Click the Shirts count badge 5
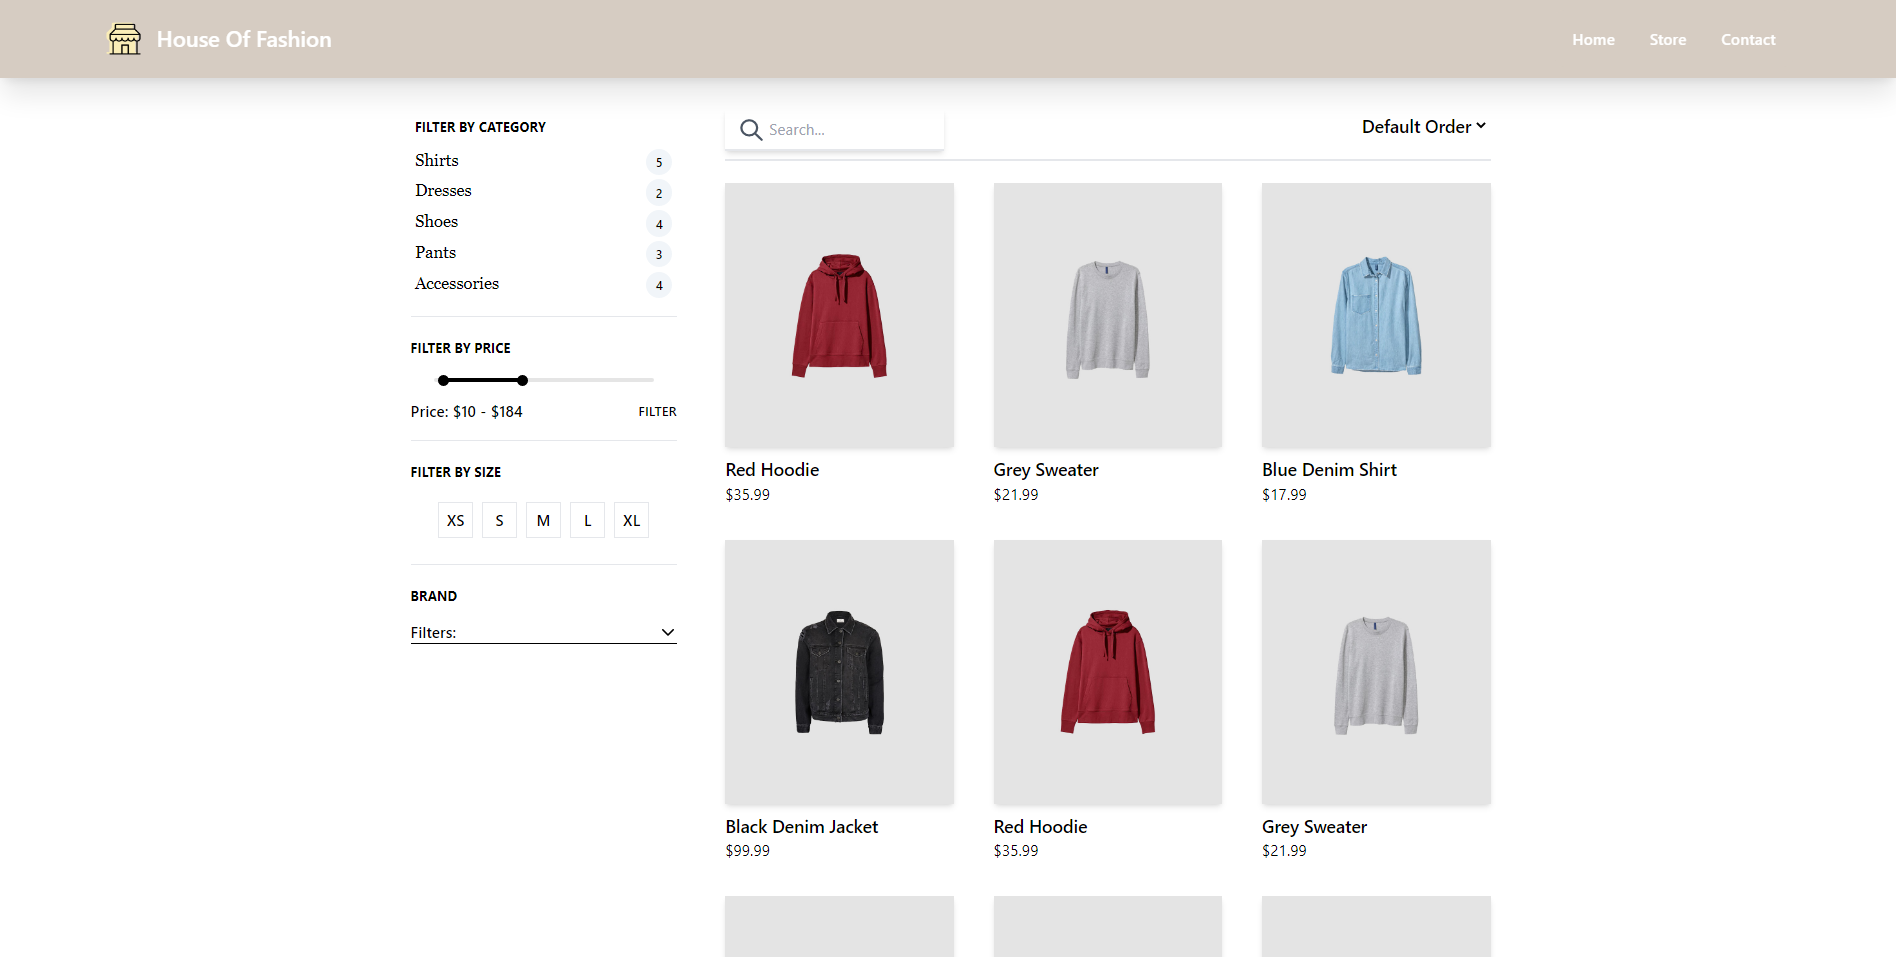 pyautogui.click(x=658, y=162)
